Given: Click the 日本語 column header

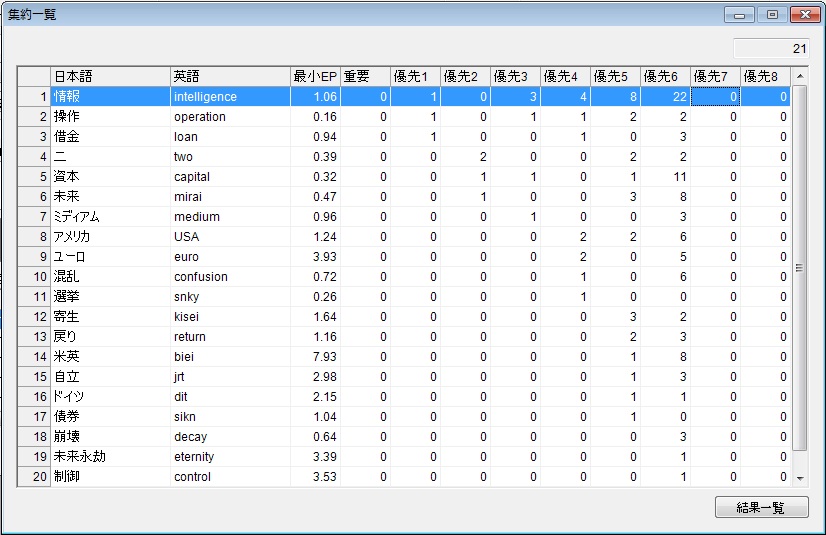Looking at the screenshot, I should [110, 76].
